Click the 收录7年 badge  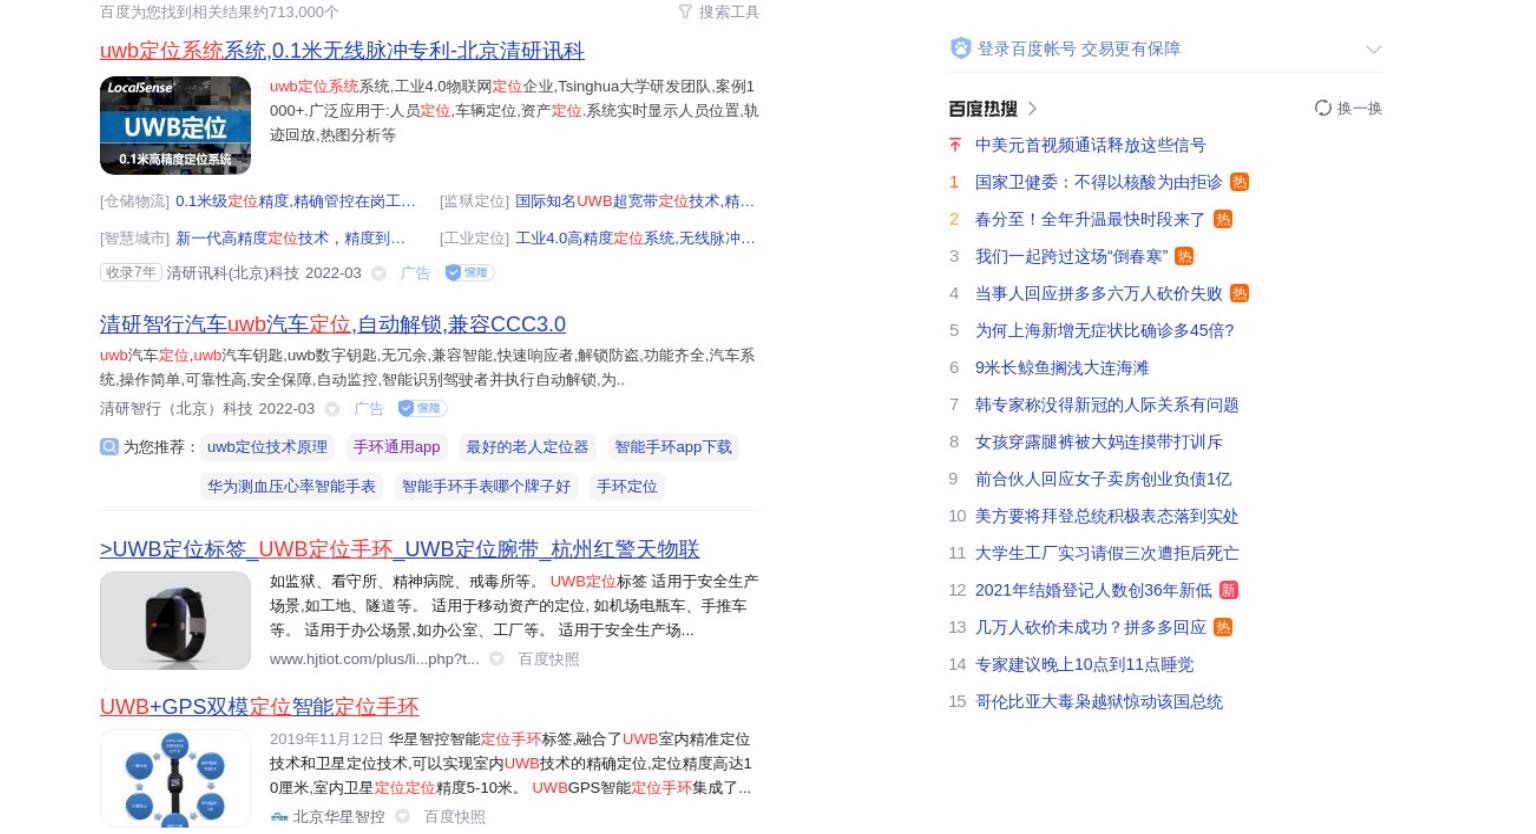click(131, 272)
